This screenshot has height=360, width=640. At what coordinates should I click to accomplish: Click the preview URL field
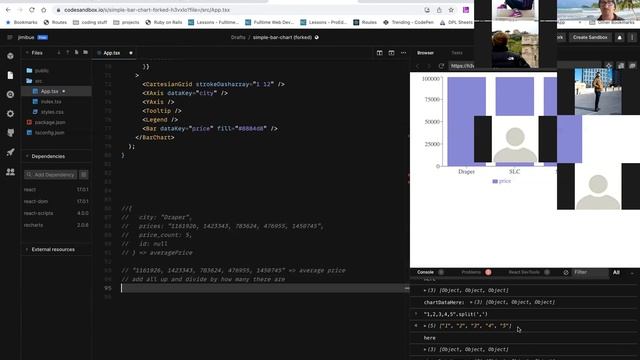point(462,66)
